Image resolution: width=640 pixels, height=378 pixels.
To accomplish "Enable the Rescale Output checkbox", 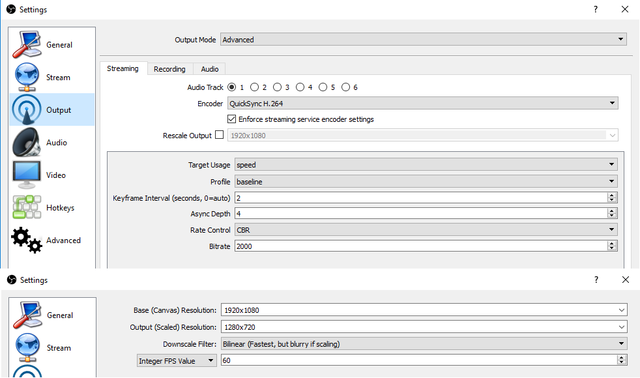I will [x=220, y=135].
